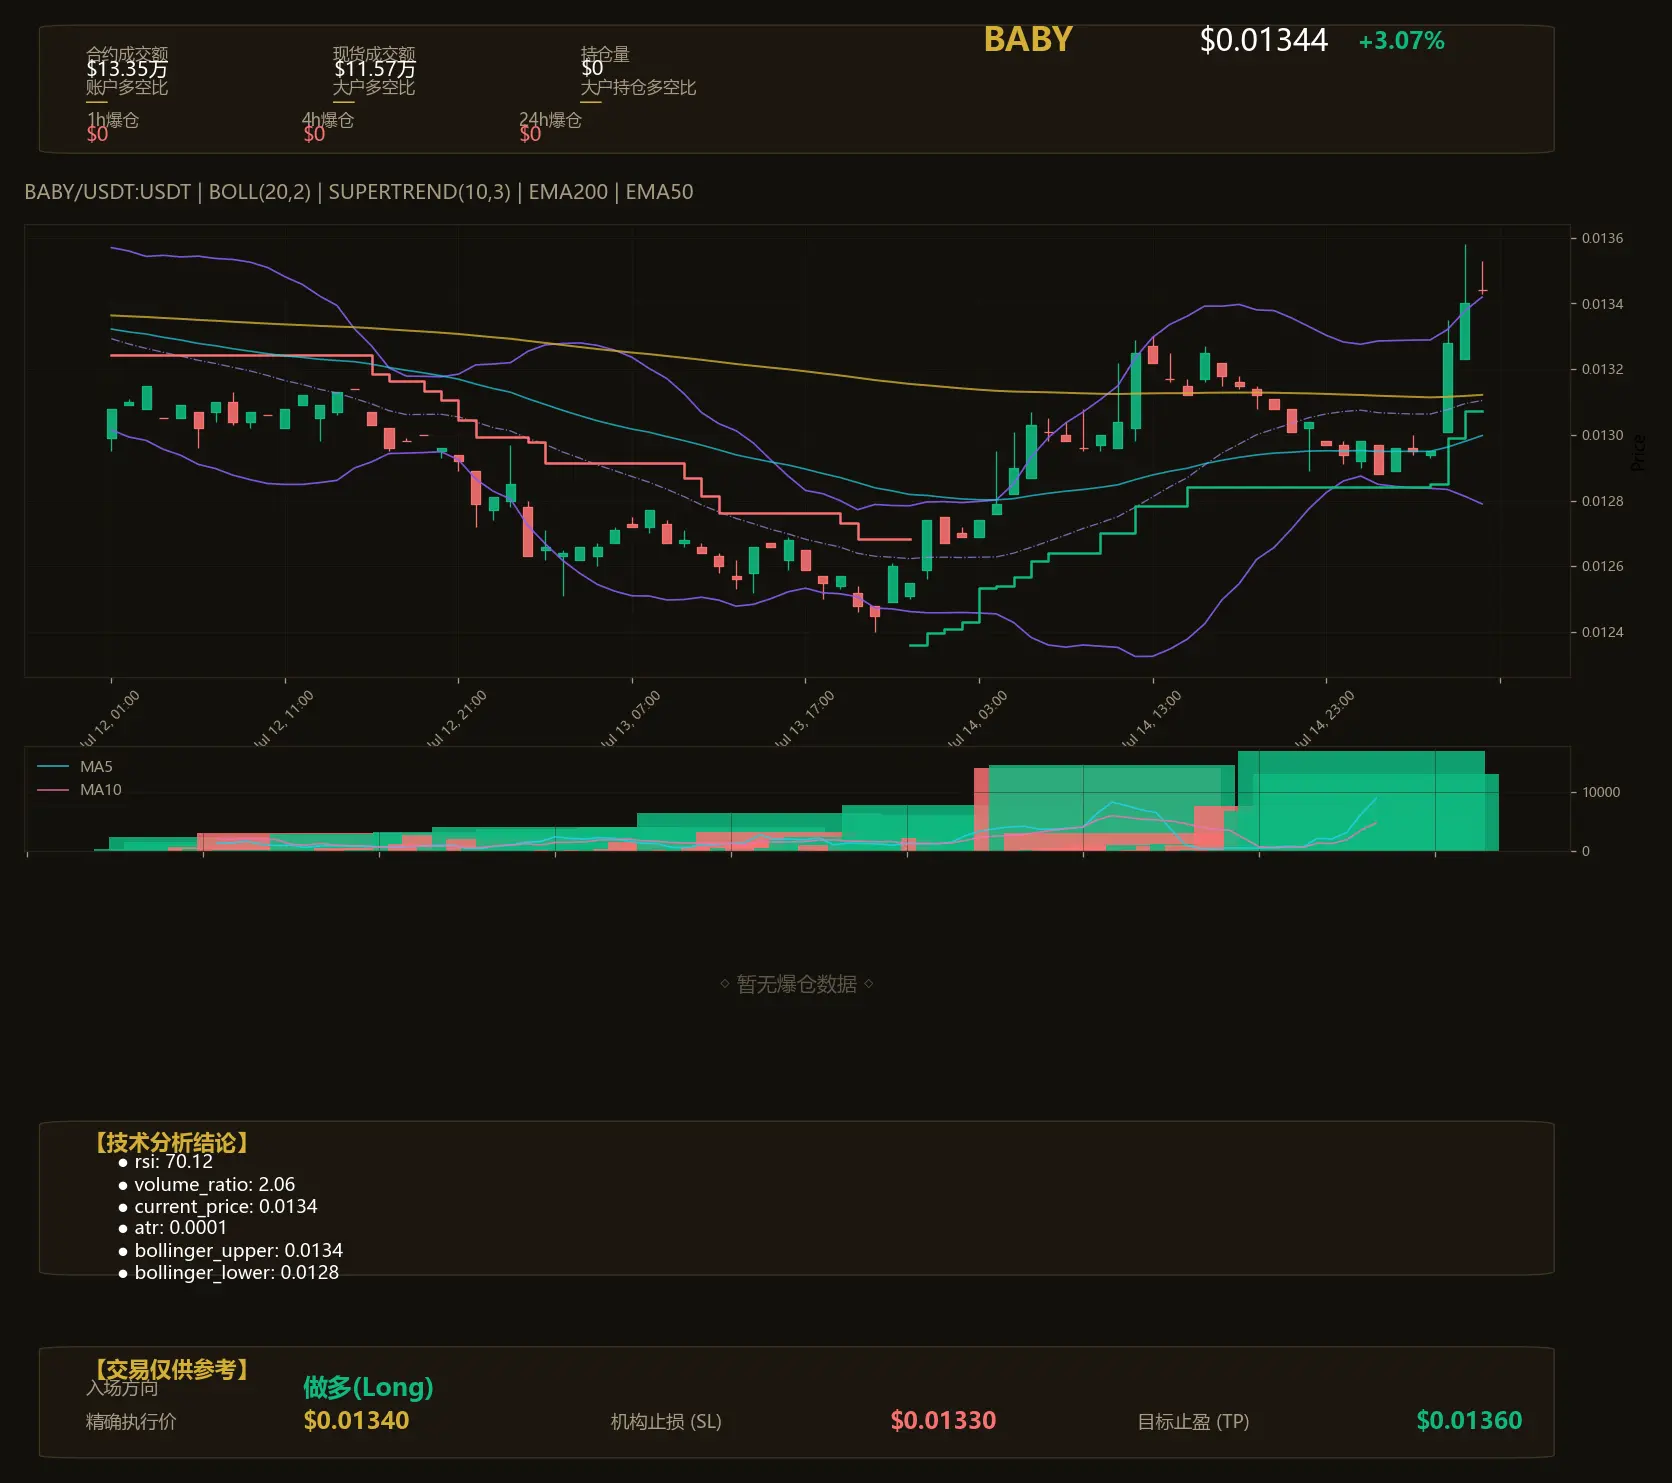Screen dimensions: 1672x1483
Task: Click the Jul 14, 23:00 time label
Action: click(x=1324, y=718)
